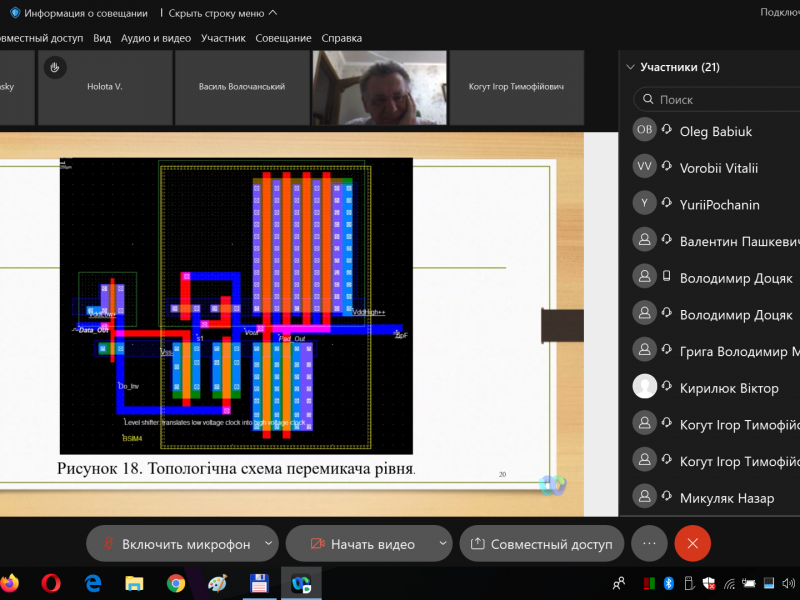800x600 pixels.
Task: Open Google Chrome from the taskbar
Action: [x=176, y=582]
